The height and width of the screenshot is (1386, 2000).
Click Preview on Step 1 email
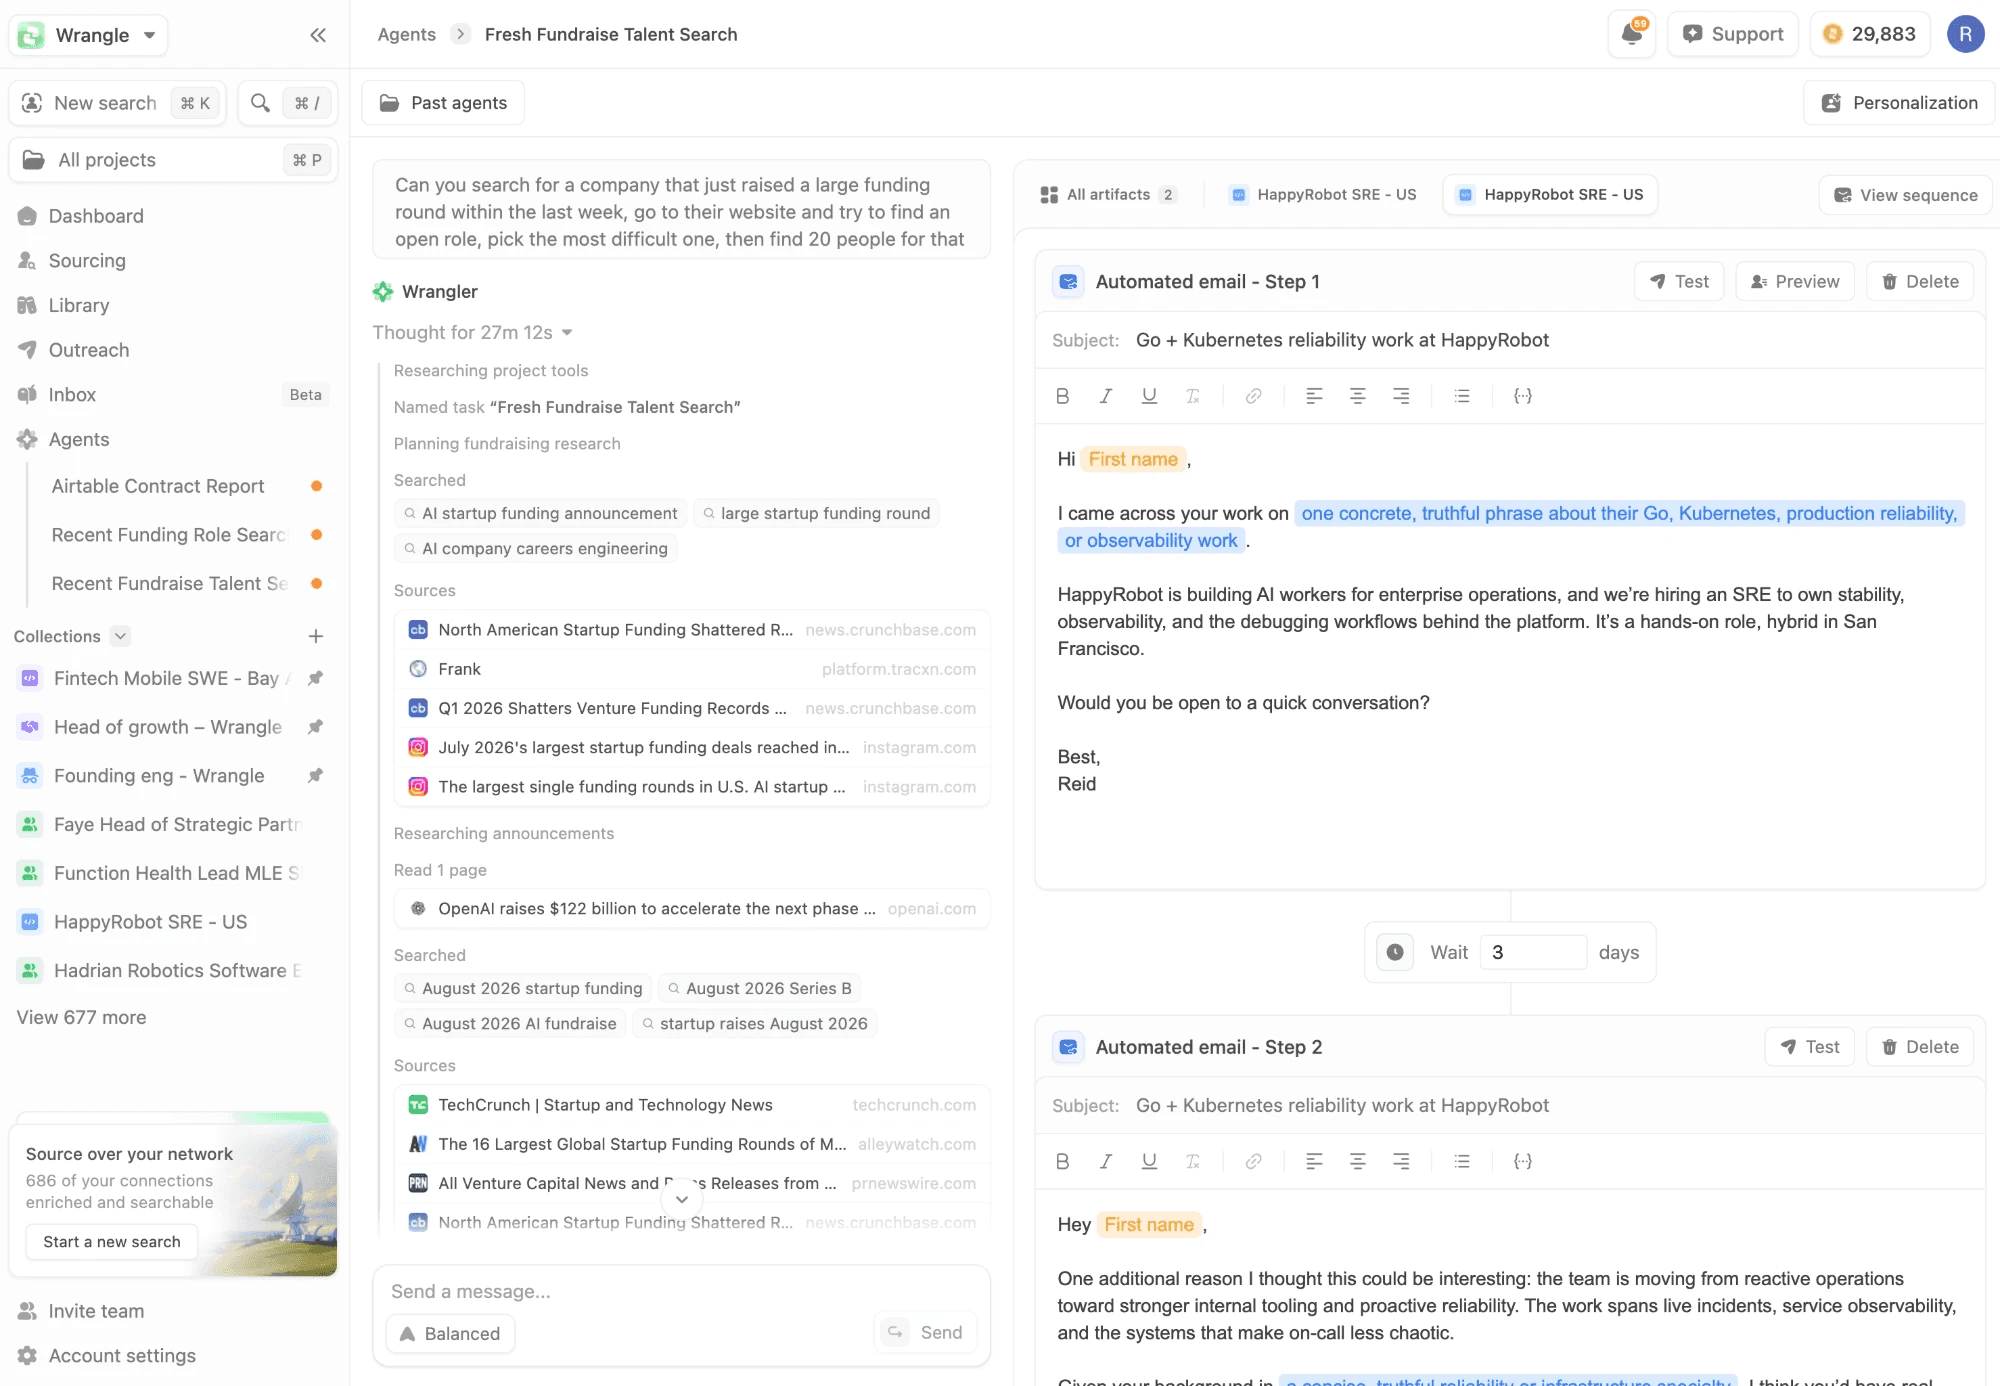pyautogui.click(x=1795, y=282)
